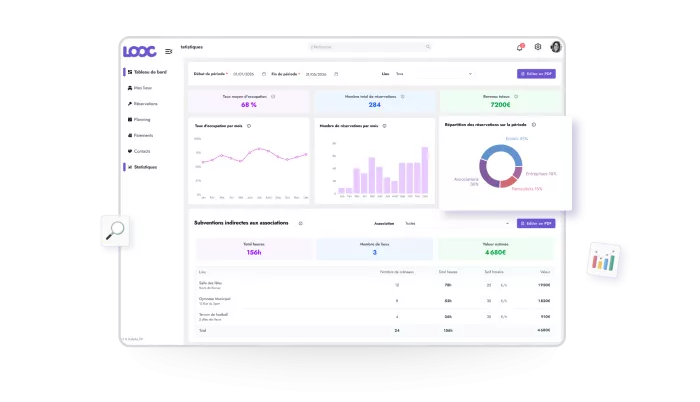Click the magnifier icon in the search bar
Screen dimensions: 700x402
(428, 46)
